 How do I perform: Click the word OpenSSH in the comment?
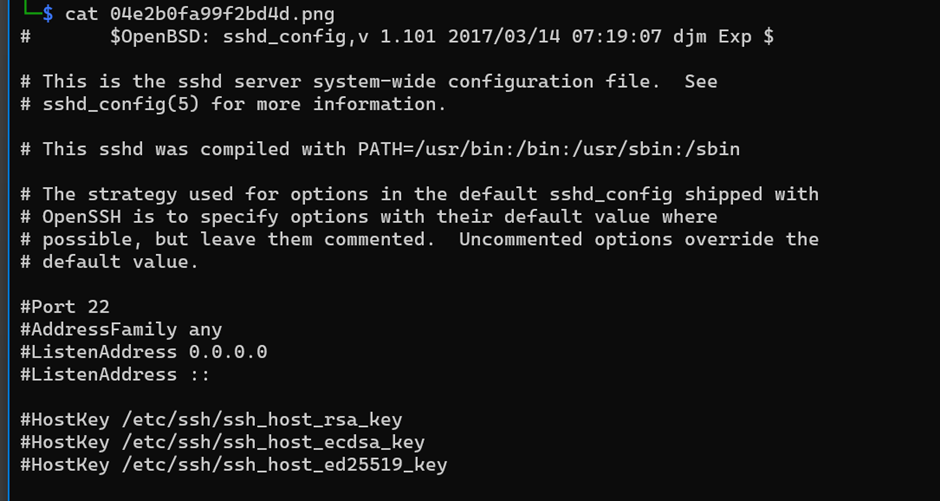pyautogui.click(x=82, y=217)
